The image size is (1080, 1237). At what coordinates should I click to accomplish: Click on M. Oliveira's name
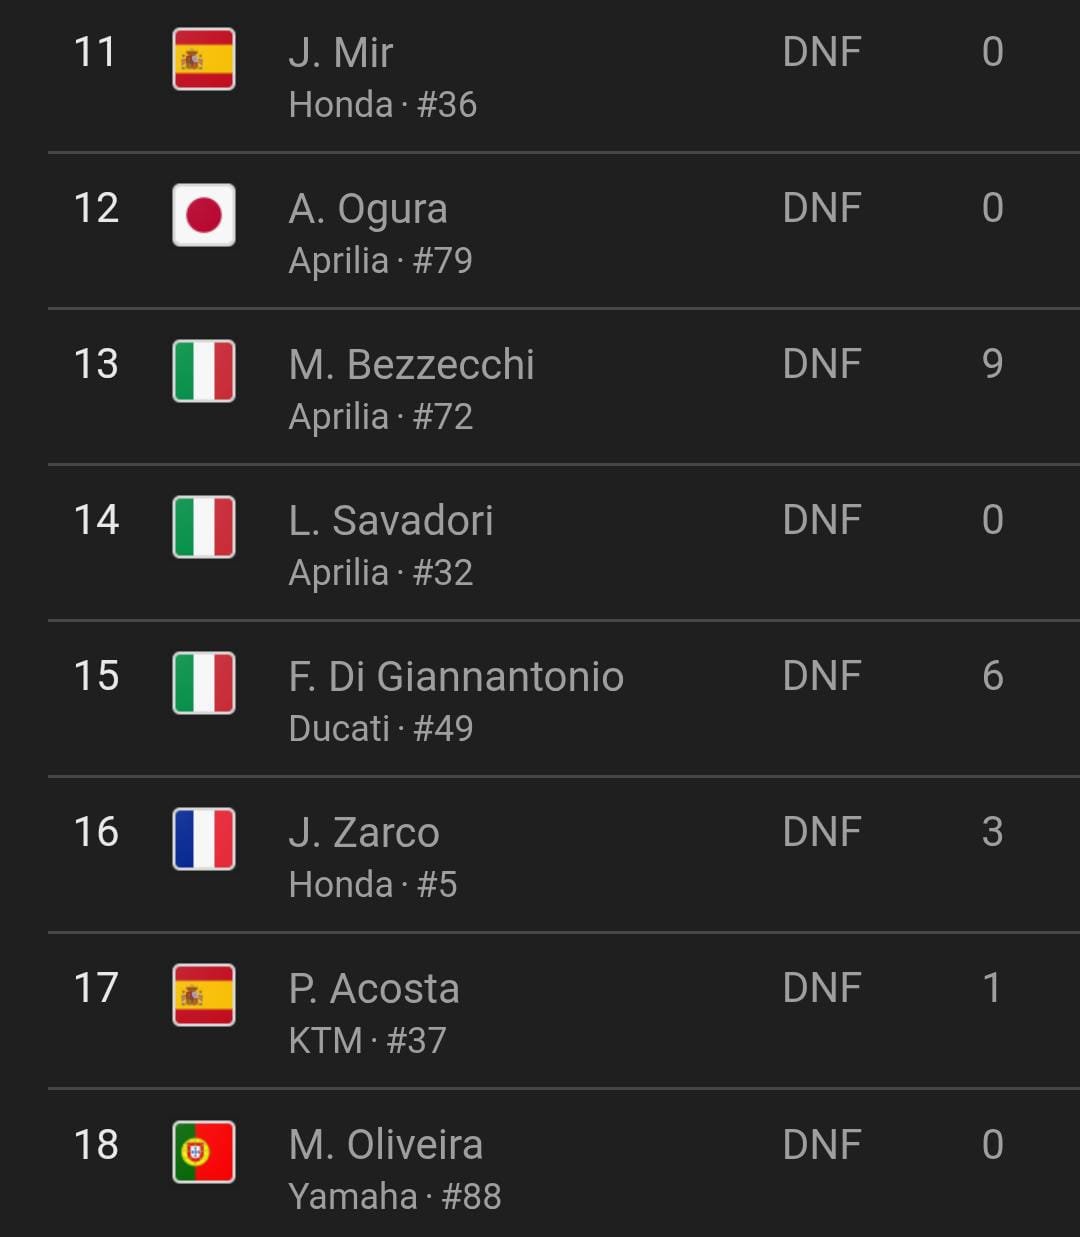pyautogui.click(x=386, y=1144)
